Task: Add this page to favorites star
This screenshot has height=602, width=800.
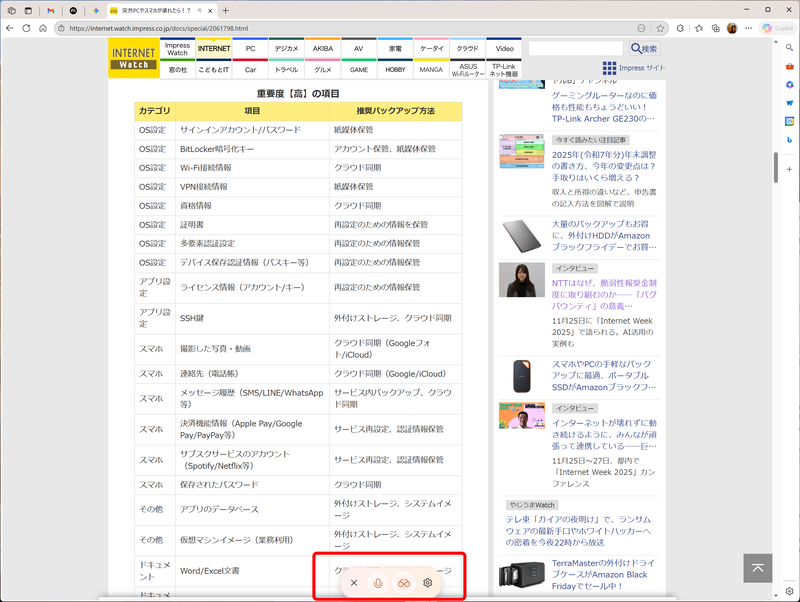Action: pos(660,28)
